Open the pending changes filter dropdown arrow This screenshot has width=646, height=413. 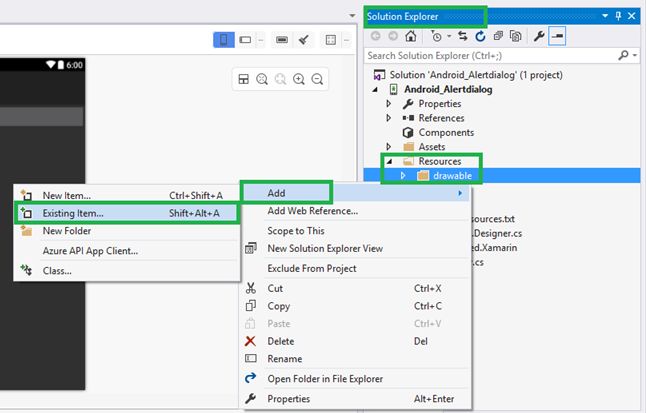coord(449,36)
